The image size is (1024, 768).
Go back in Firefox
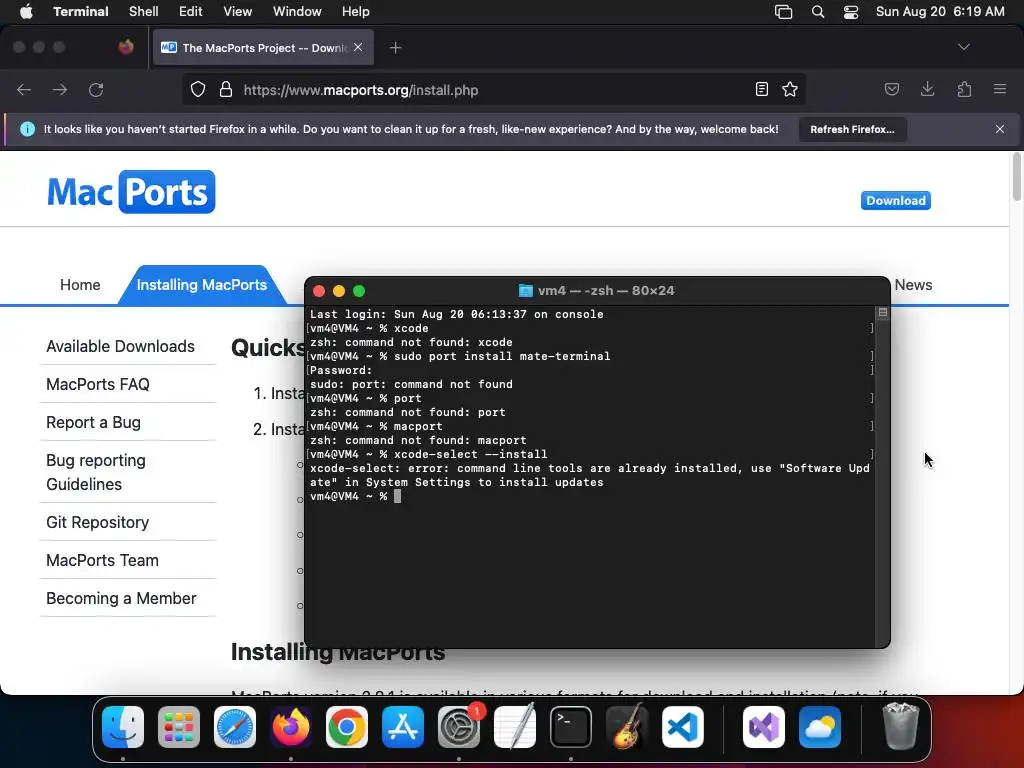[24, 90]
